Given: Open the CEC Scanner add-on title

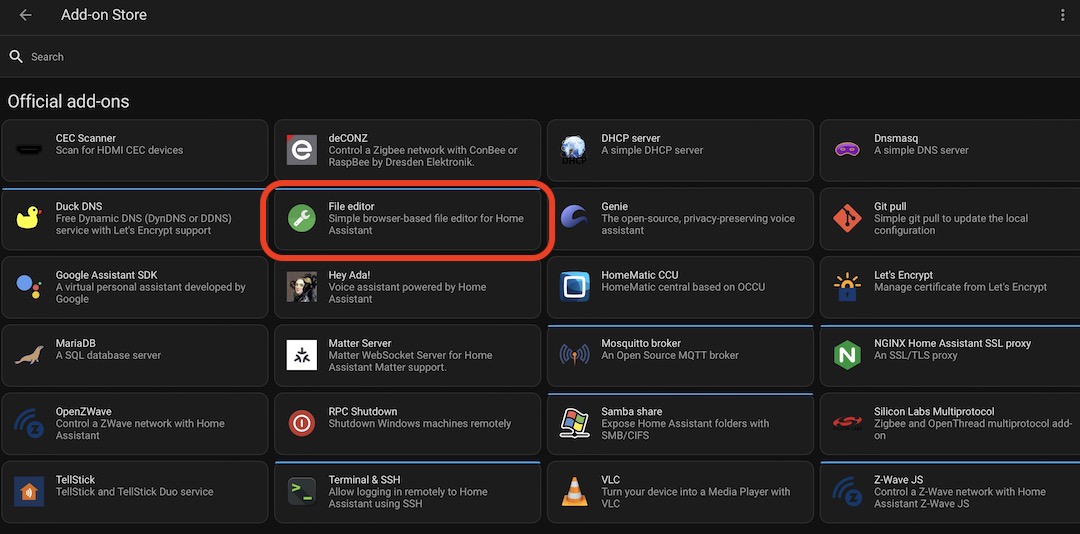Looking at the screenshot, I should [x=85, y=138].
